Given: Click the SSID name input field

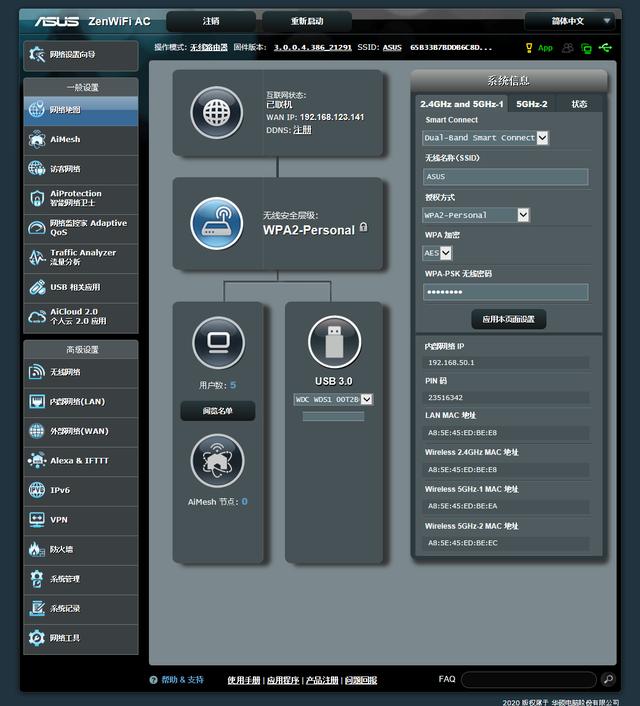Looking at the screenshot, I should [x=505, y=177].
